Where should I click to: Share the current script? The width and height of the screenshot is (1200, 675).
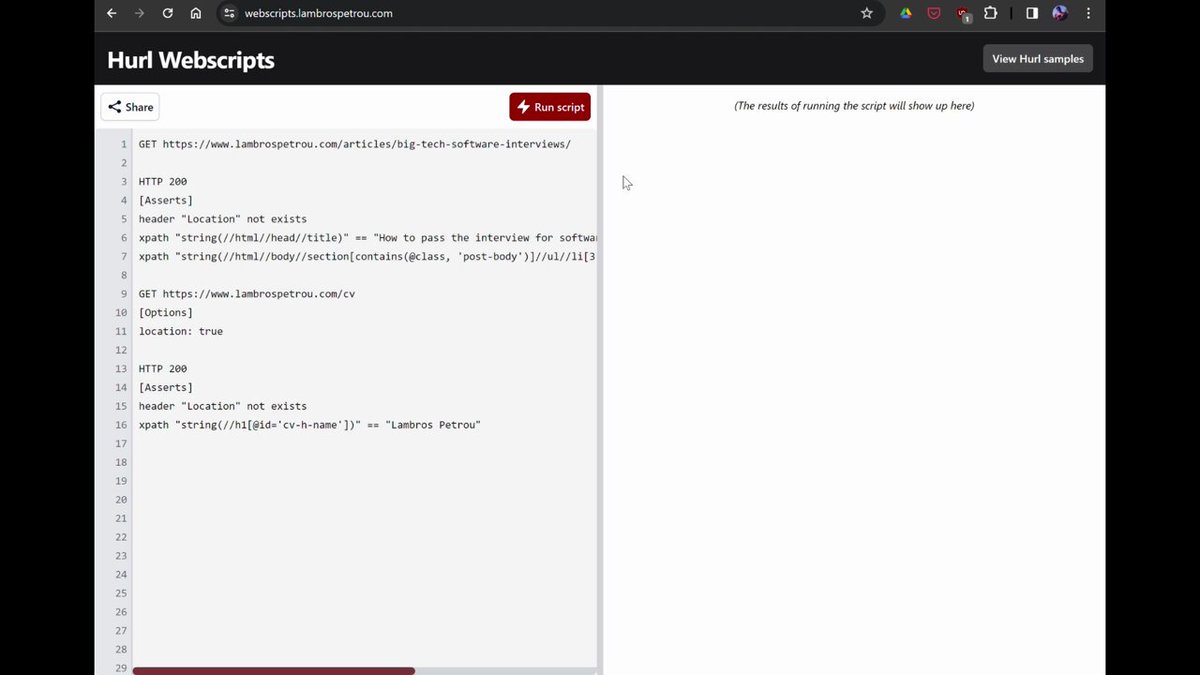coord(130,107)
